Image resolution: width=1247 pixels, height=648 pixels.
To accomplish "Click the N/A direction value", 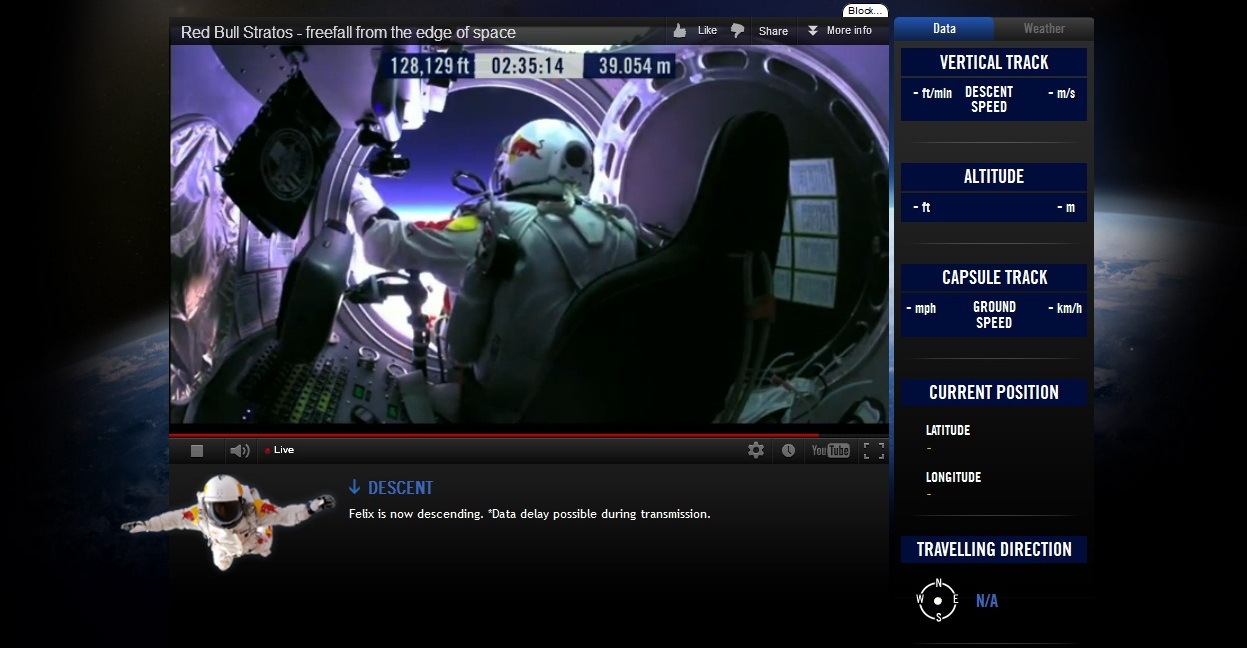I will [987, 601].
